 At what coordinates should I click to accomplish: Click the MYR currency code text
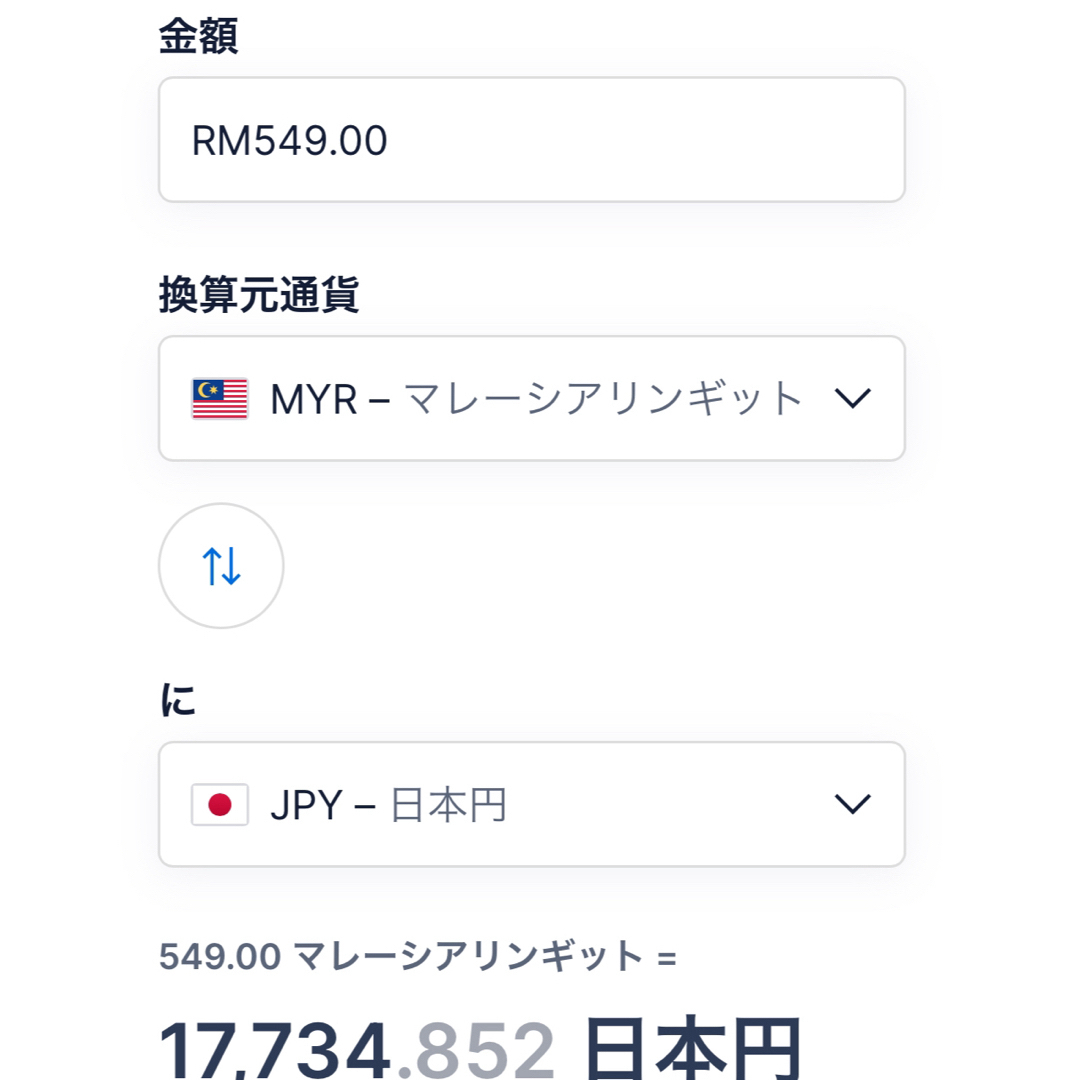pyautogui.click(x=314, y=399)
